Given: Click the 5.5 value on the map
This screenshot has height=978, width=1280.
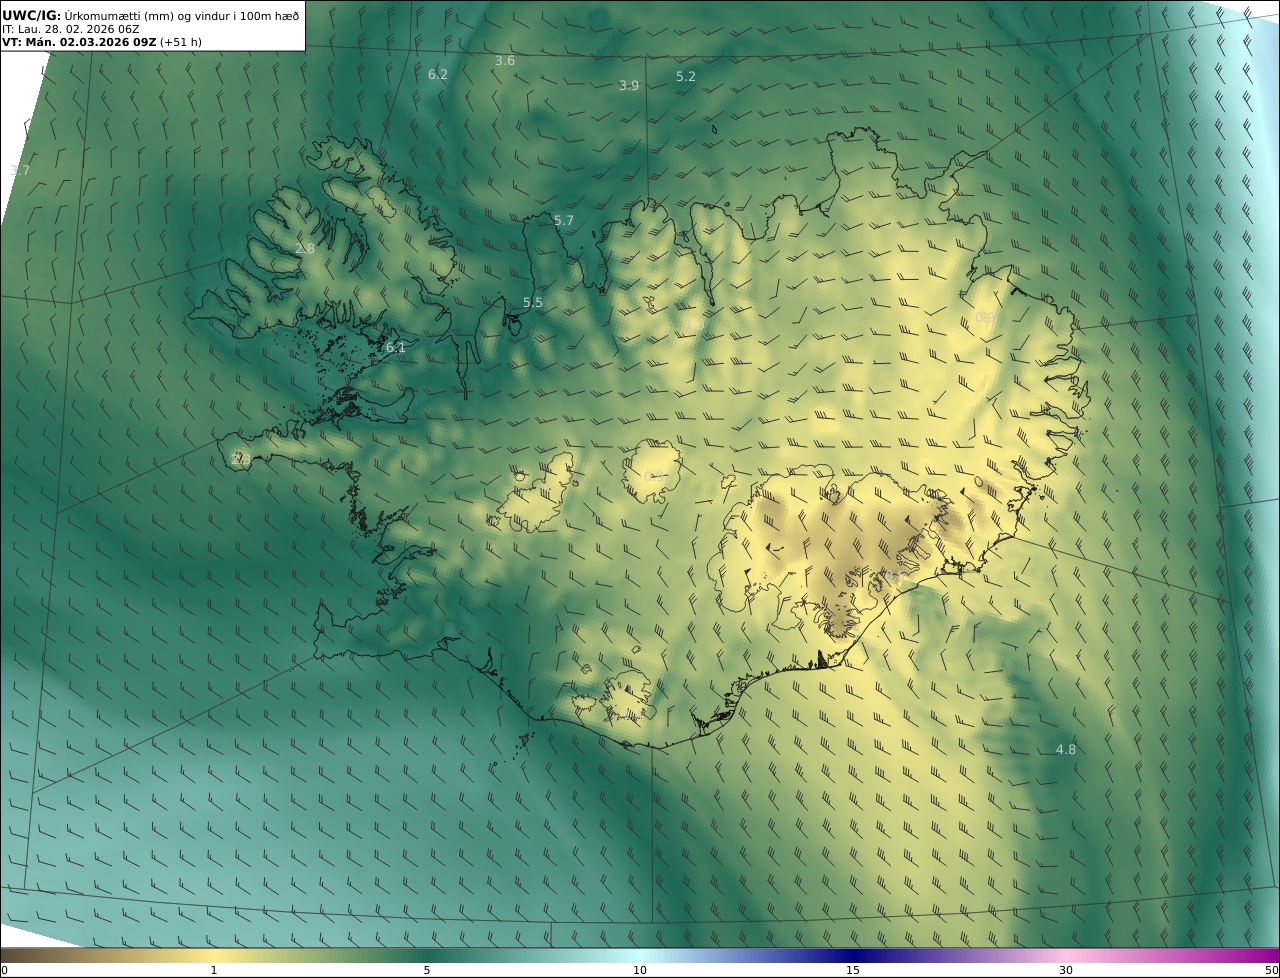Looking at the screenshot, I should point(533,302).
